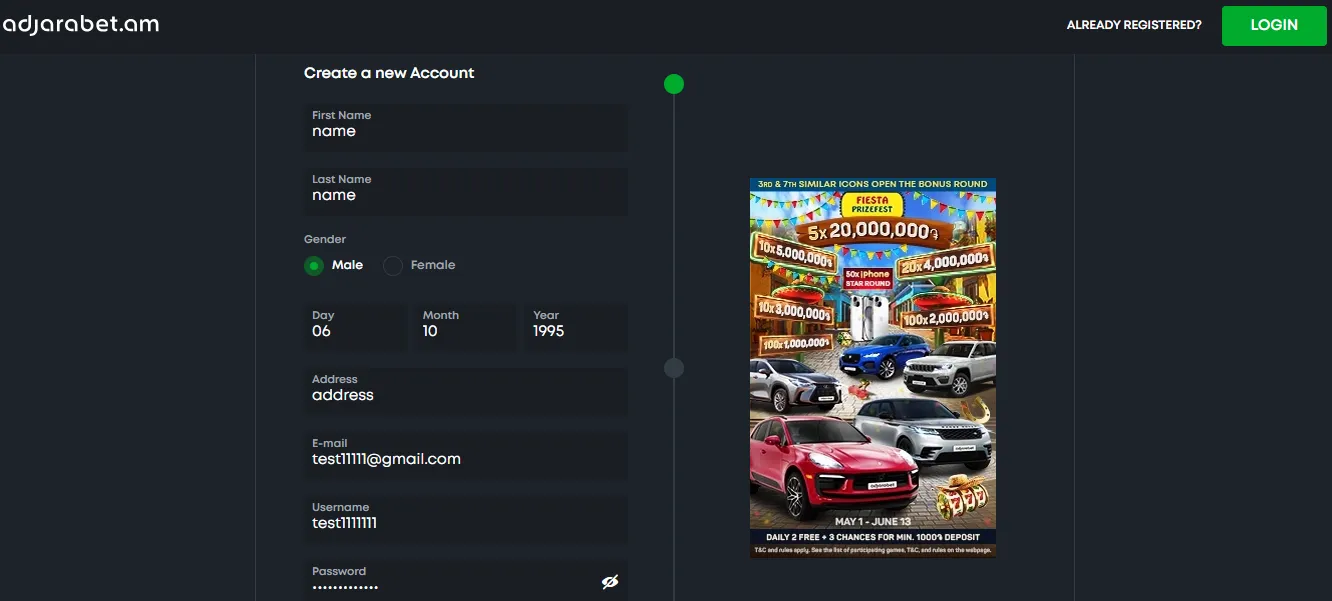Select the Male gender option
1332x601 pixels.
pyautogui.click(x=334, y=265)
